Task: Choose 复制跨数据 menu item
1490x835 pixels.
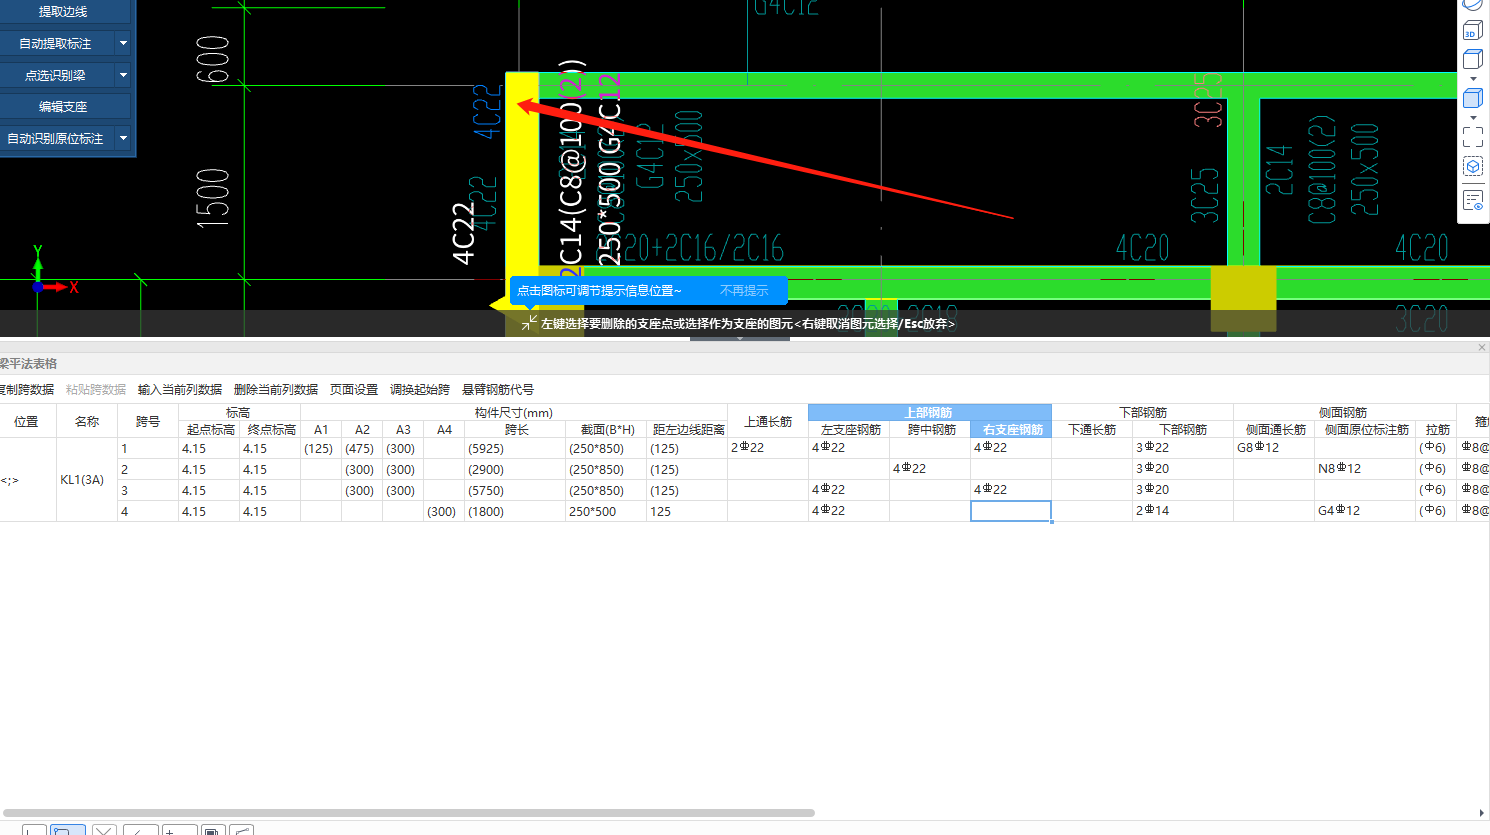Action: 27,390
